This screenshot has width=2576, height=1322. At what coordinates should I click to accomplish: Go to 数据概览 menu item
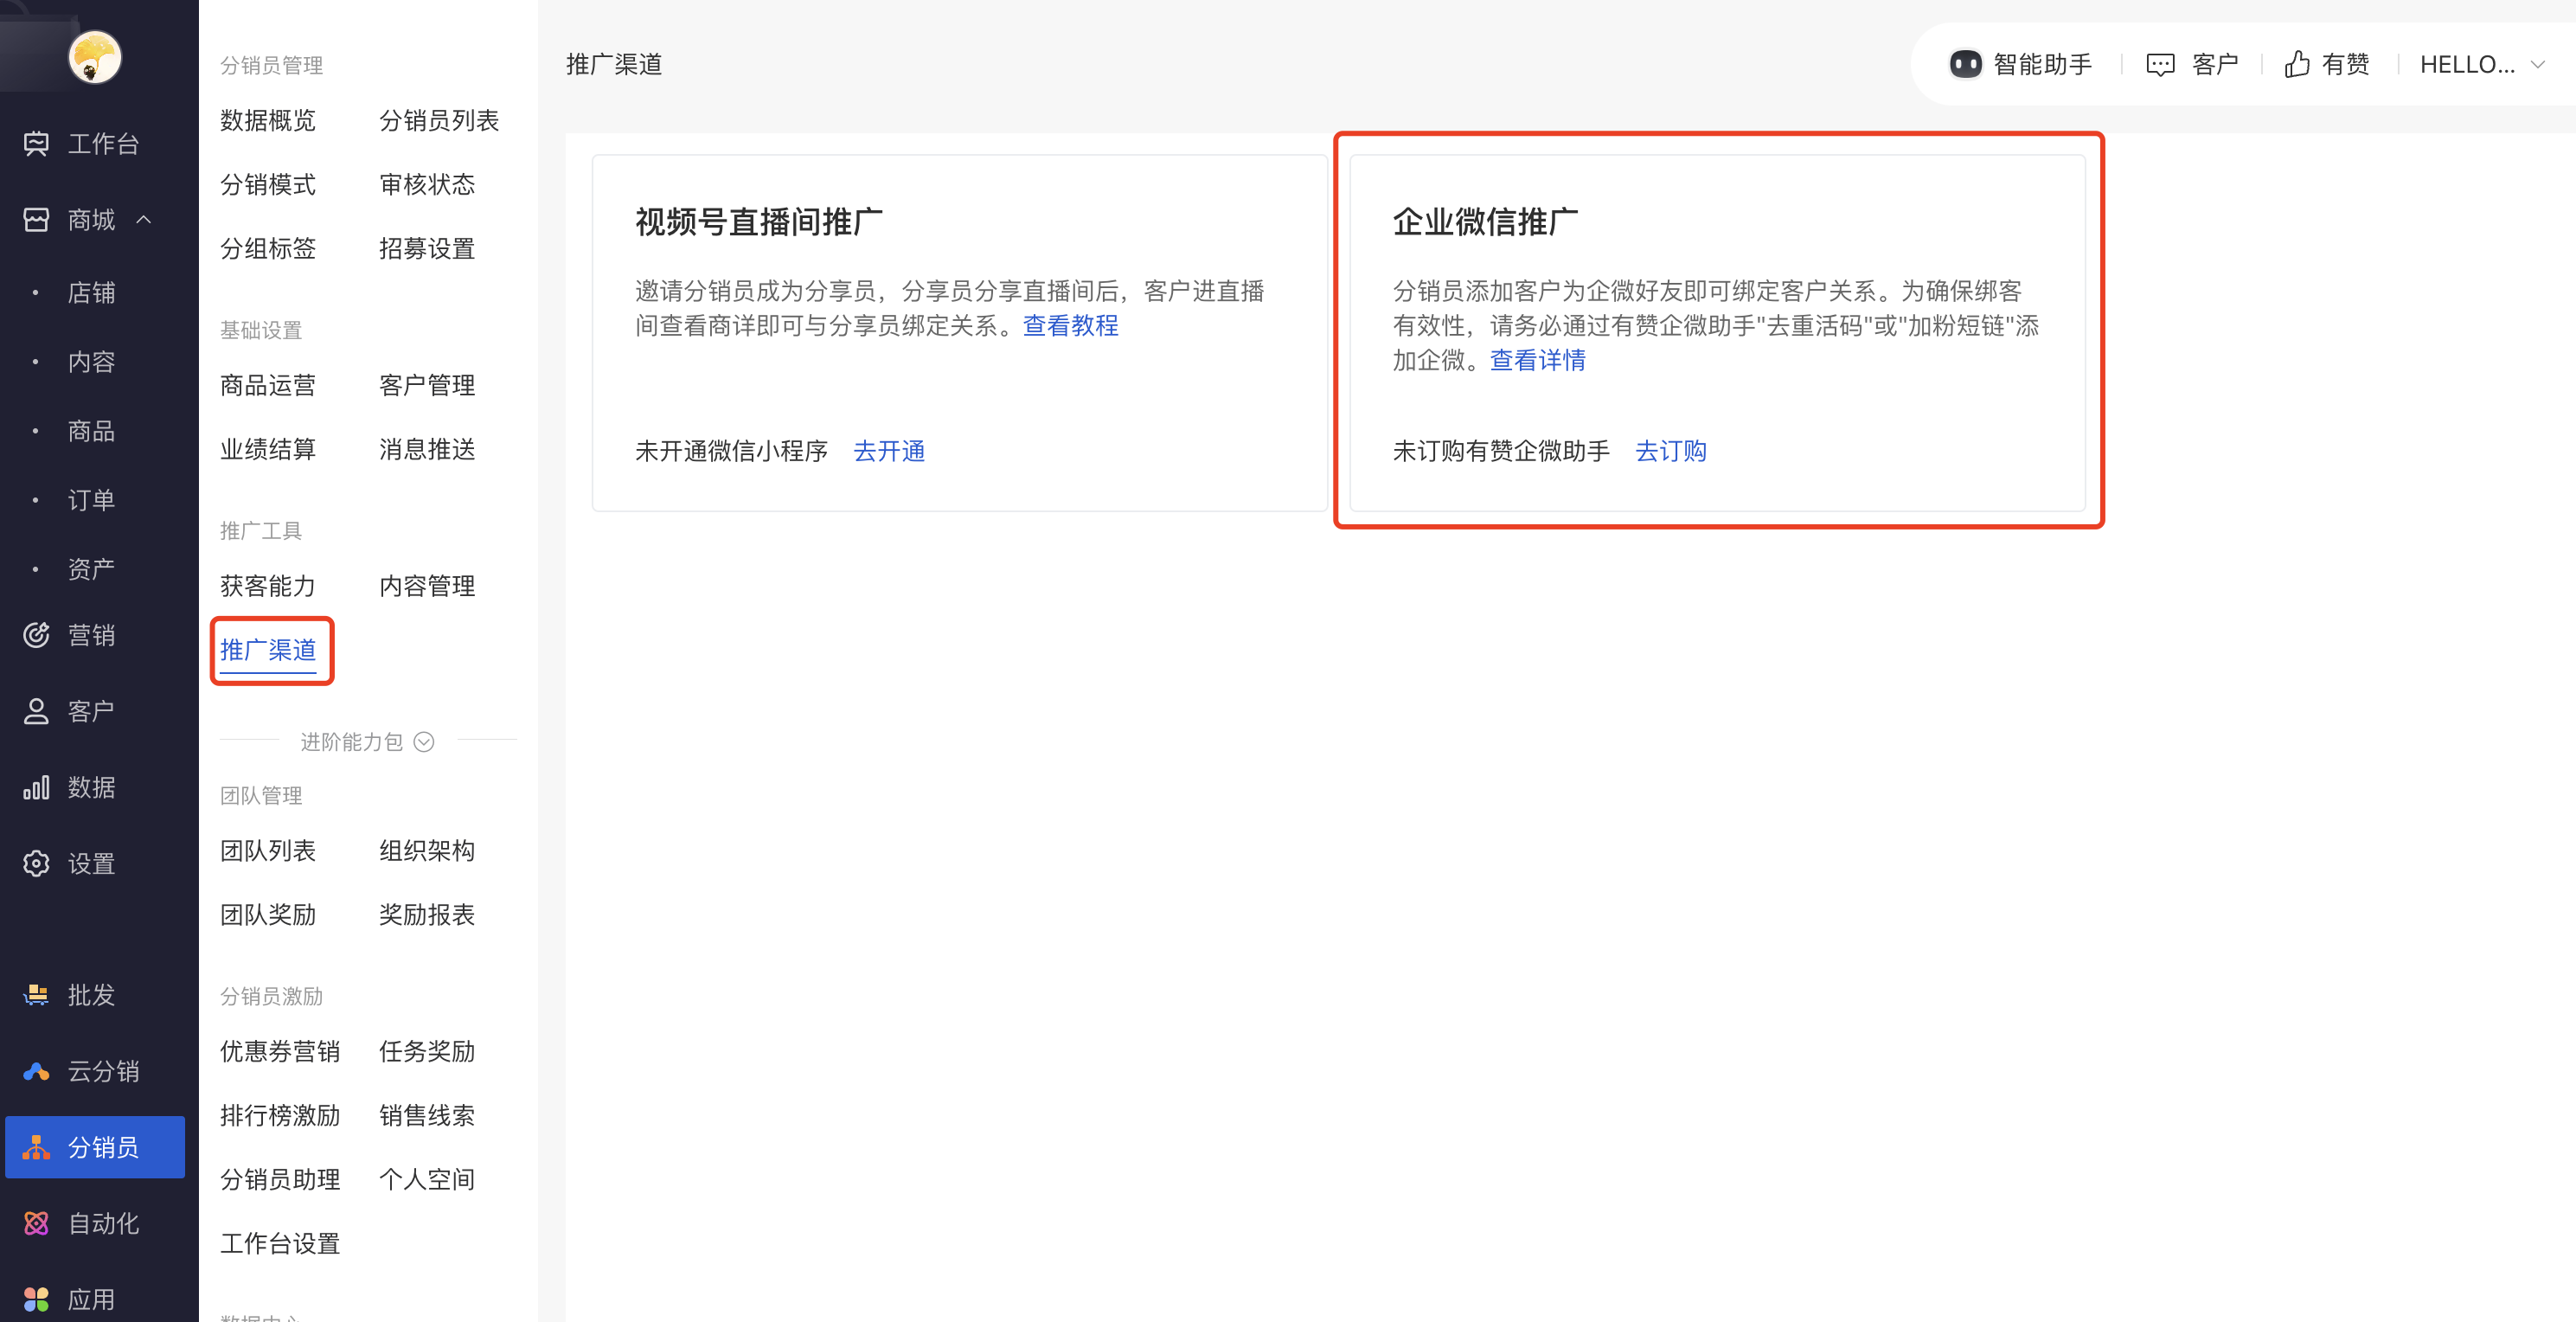(x=268, y=121)
